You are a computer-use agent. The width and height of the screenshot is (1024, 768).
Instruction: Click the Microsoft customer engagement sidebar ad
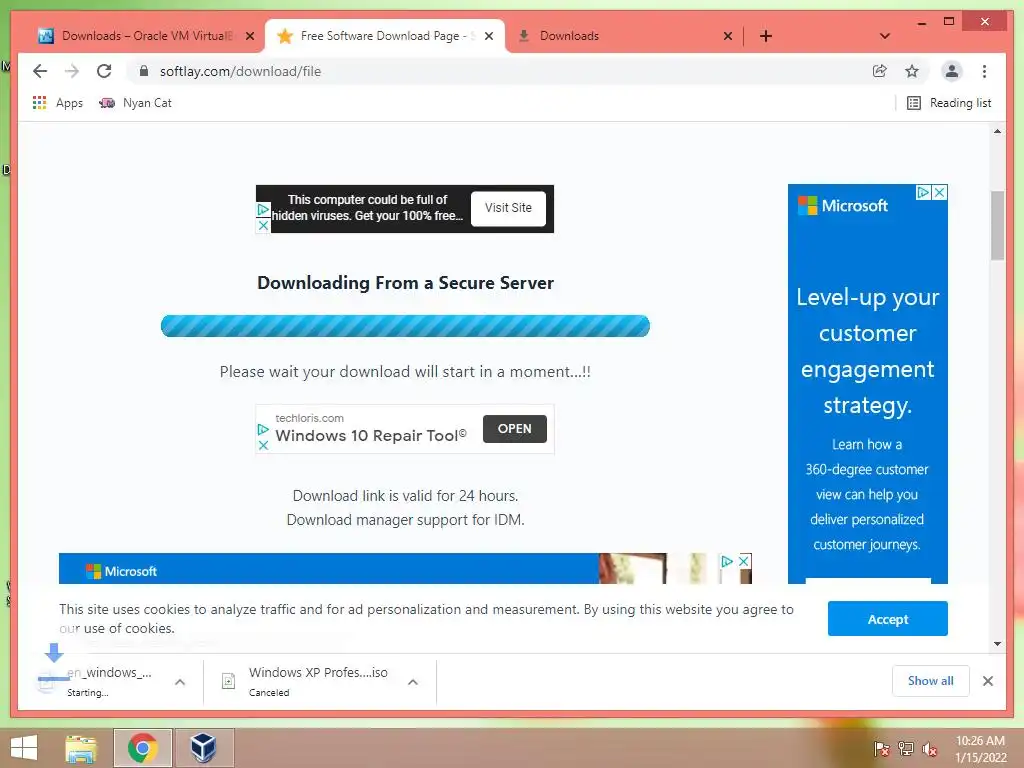coord(867,384)
